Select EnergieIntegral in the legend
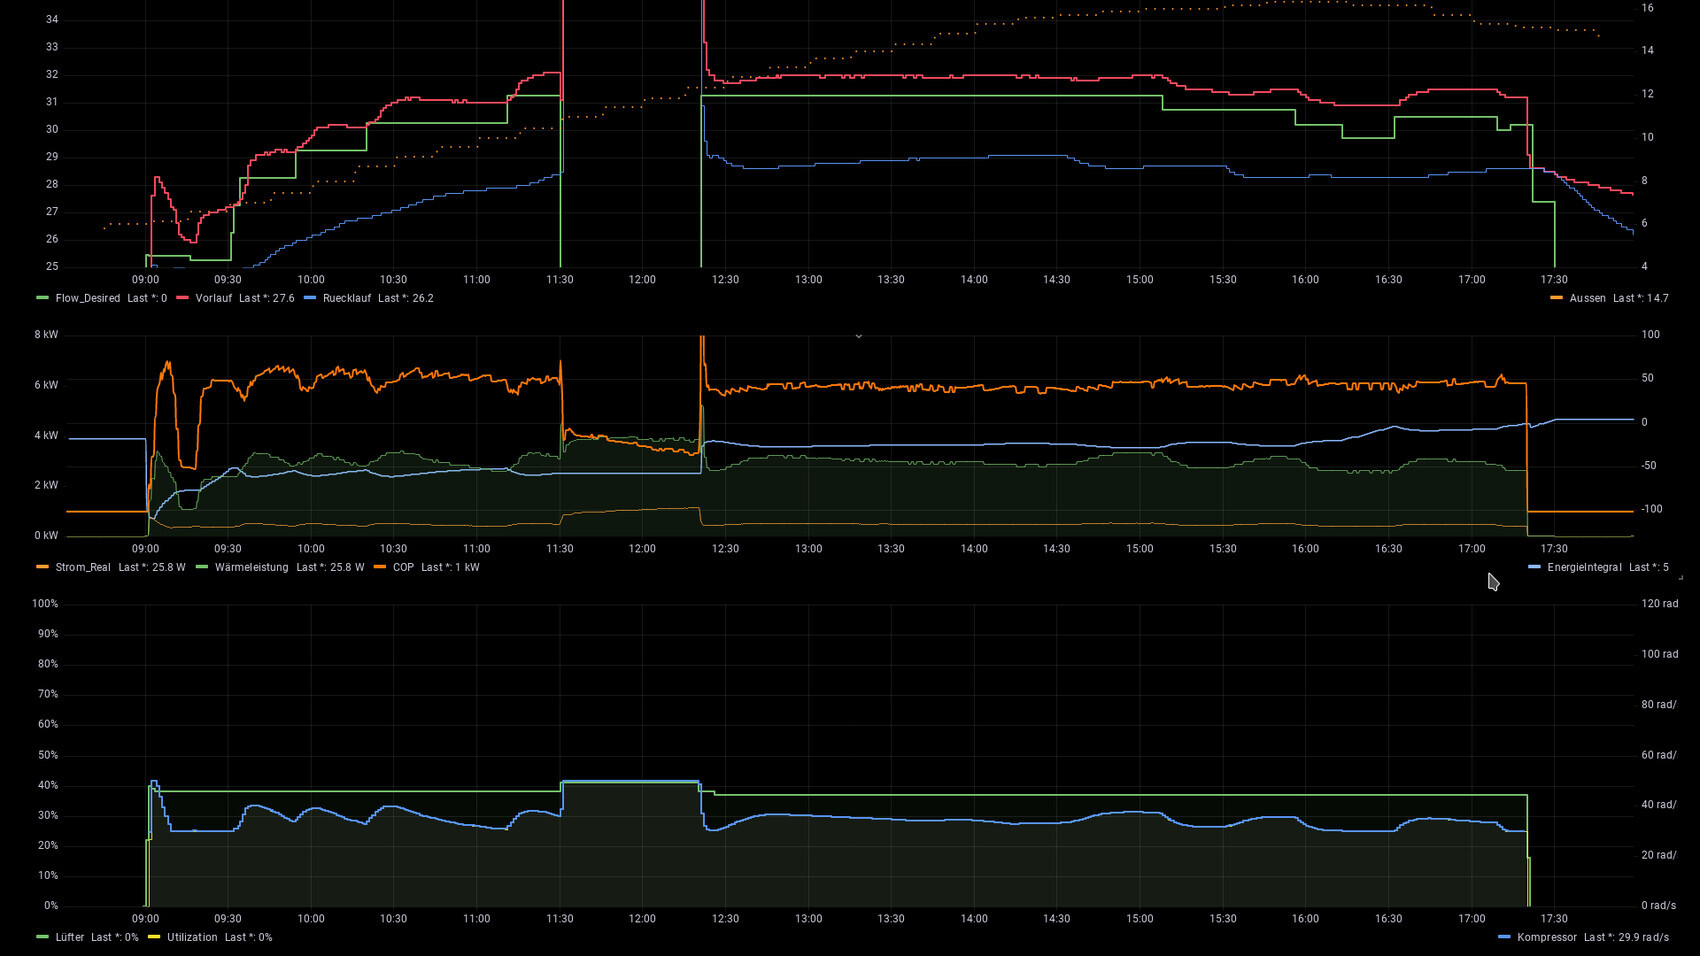 (x=1584, y=567)
